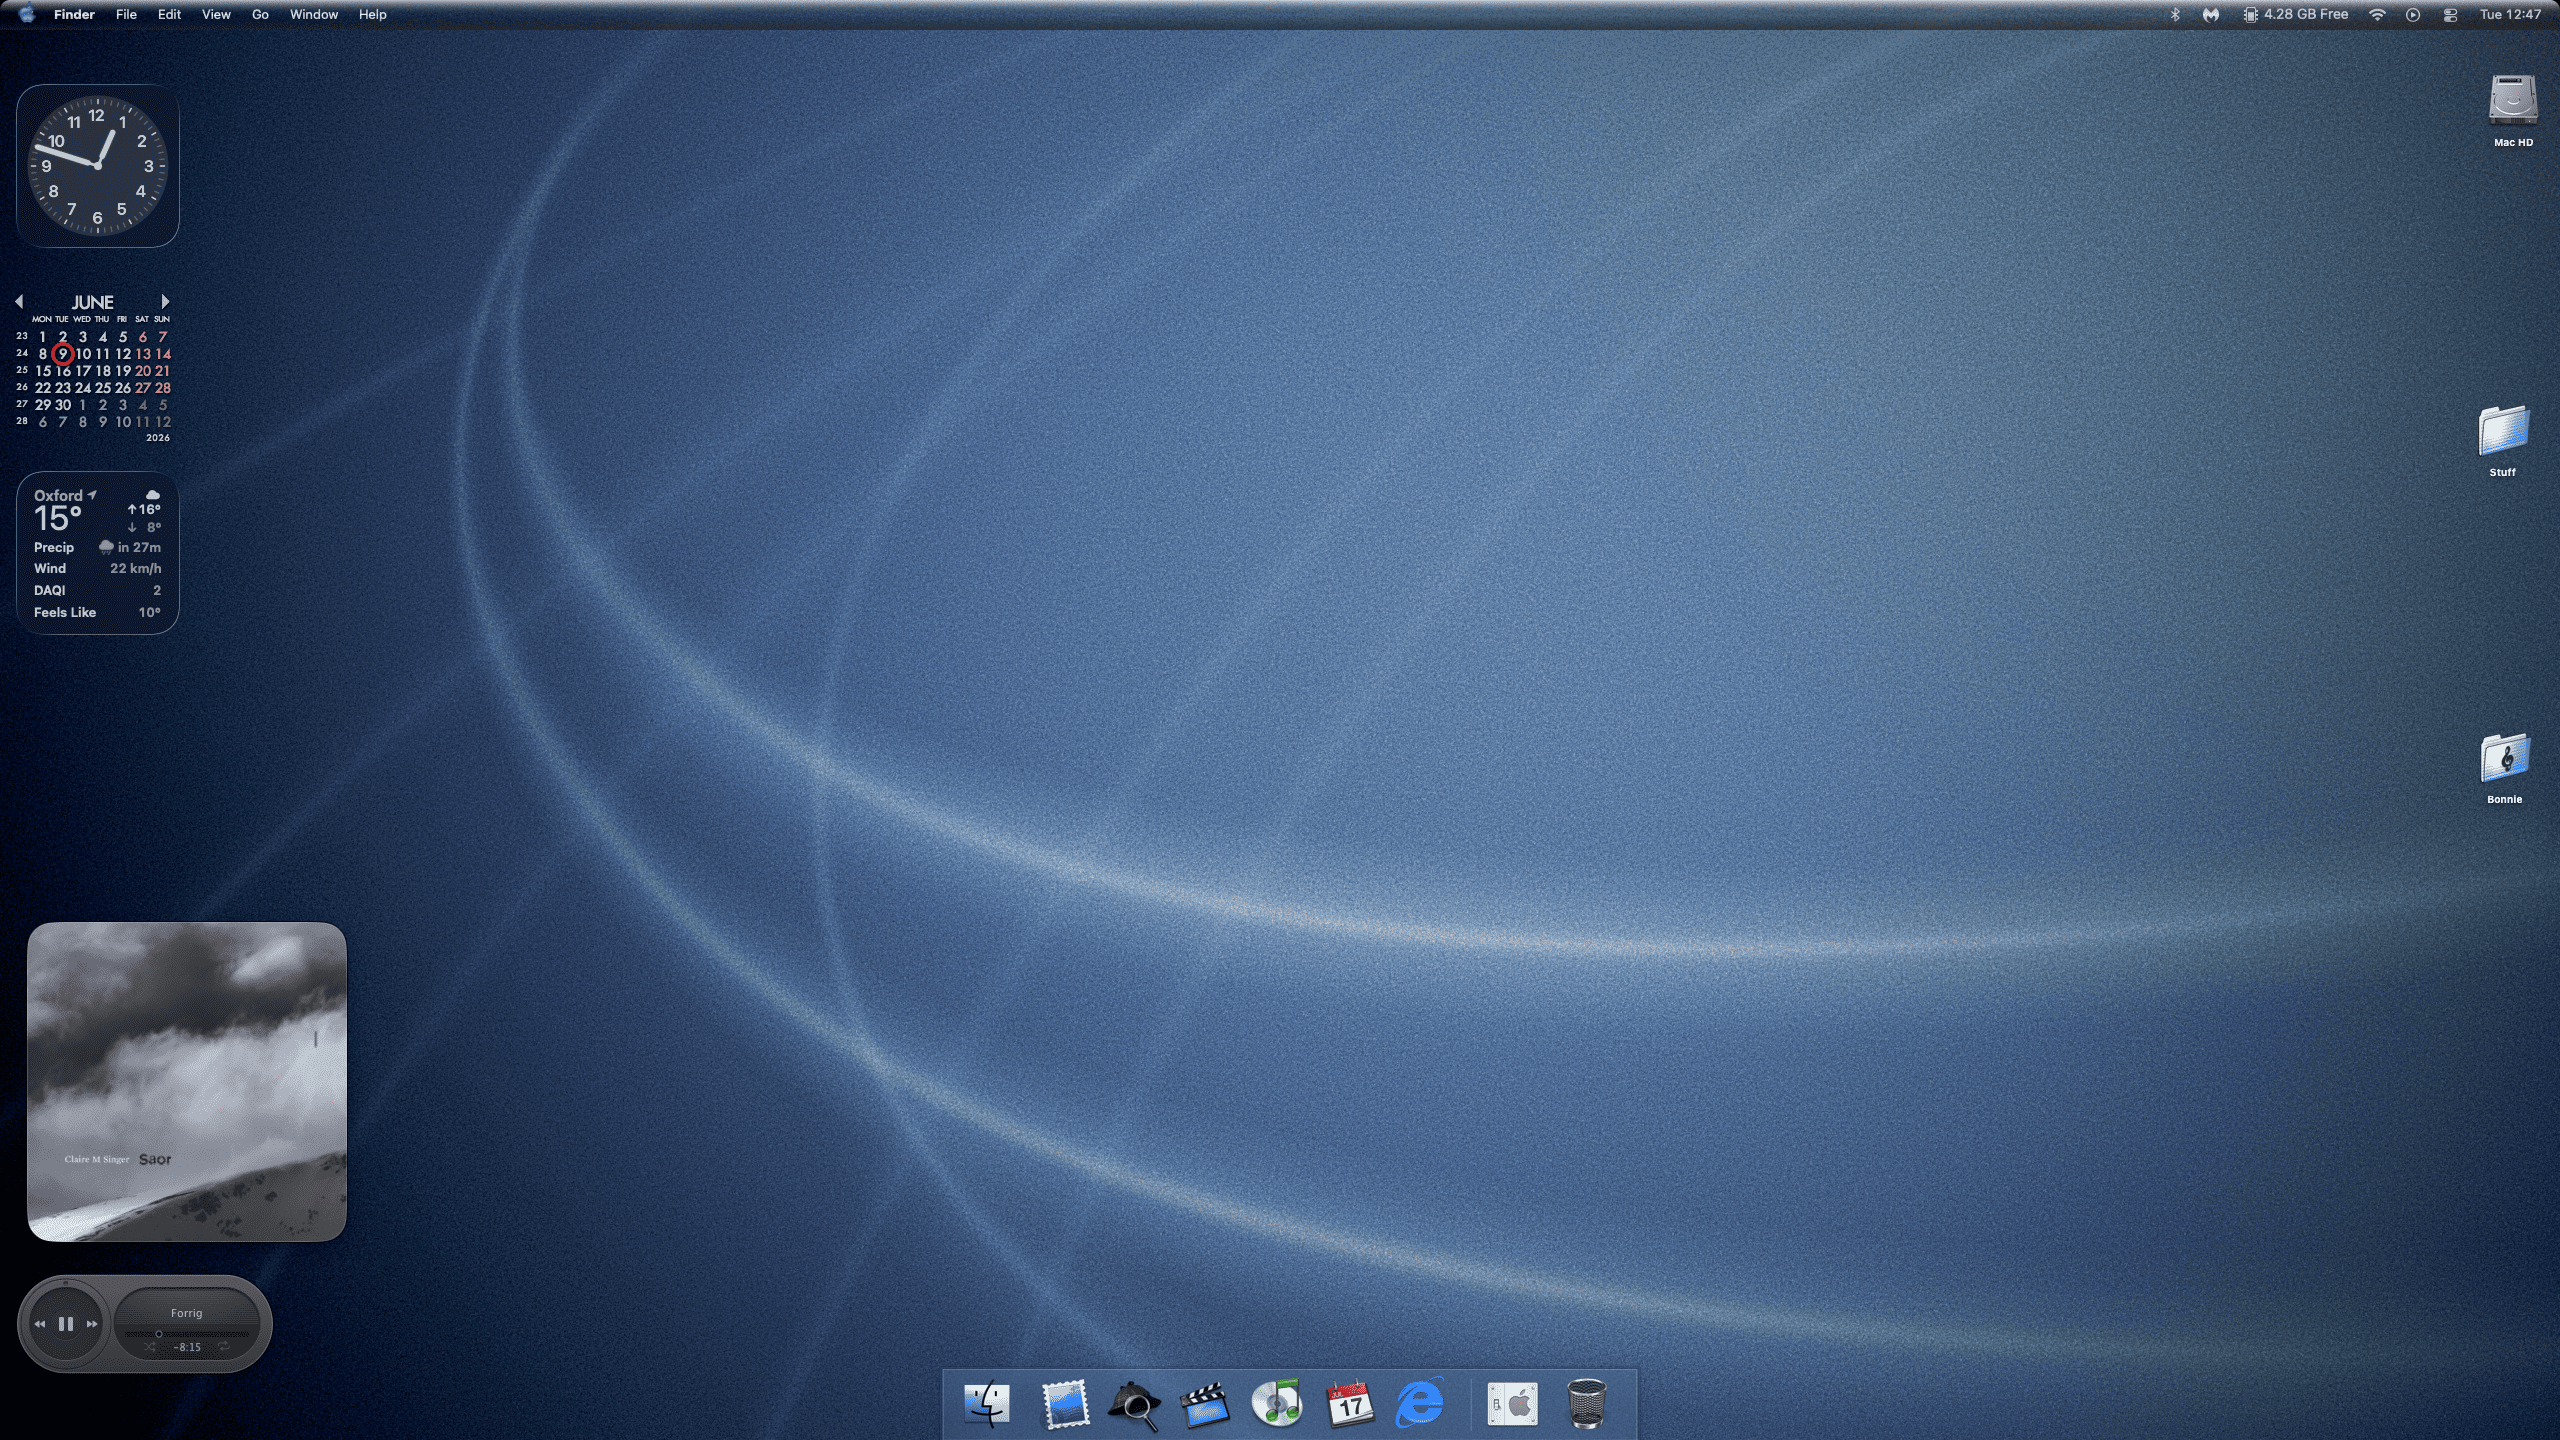
Task: Go to next month in calendar widget
Action: tap(165, 301)
